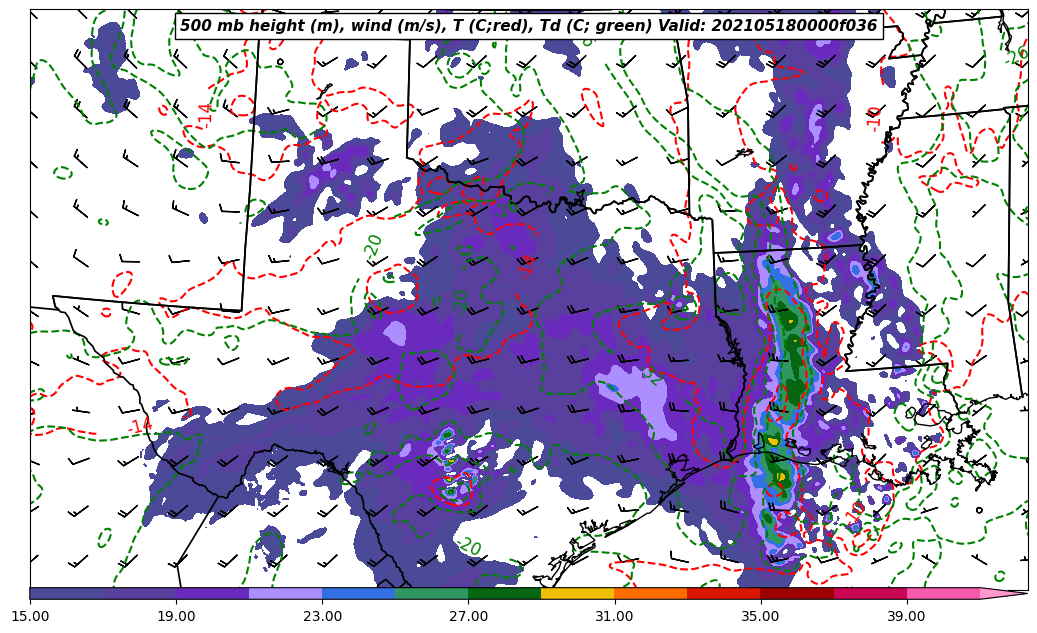This screenshot has height=633, width=1037.
Task: Click the red -10 label beside the Mississippi River
Action: point(874,118)
